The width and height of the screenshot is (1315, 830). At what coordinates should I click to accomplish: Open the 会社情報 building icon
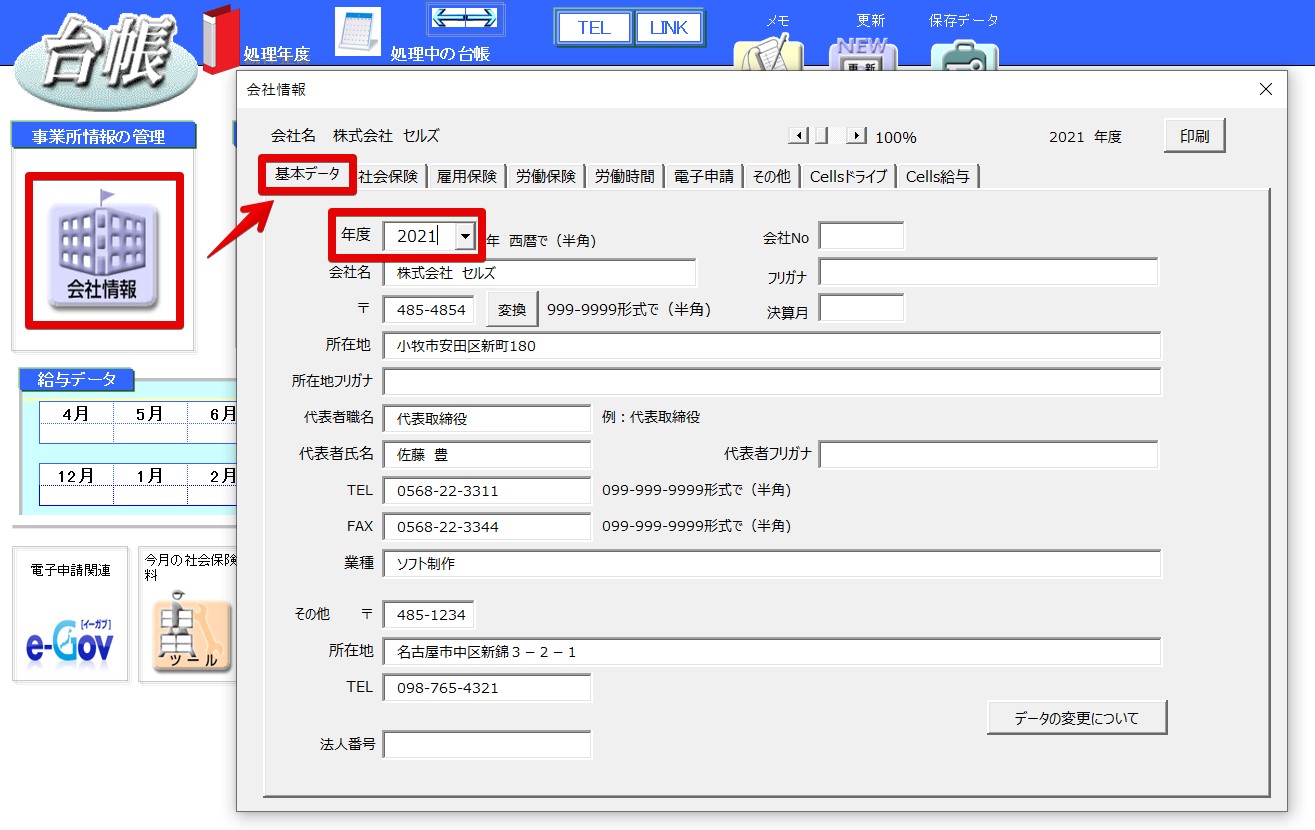click(x=104, y=251)
